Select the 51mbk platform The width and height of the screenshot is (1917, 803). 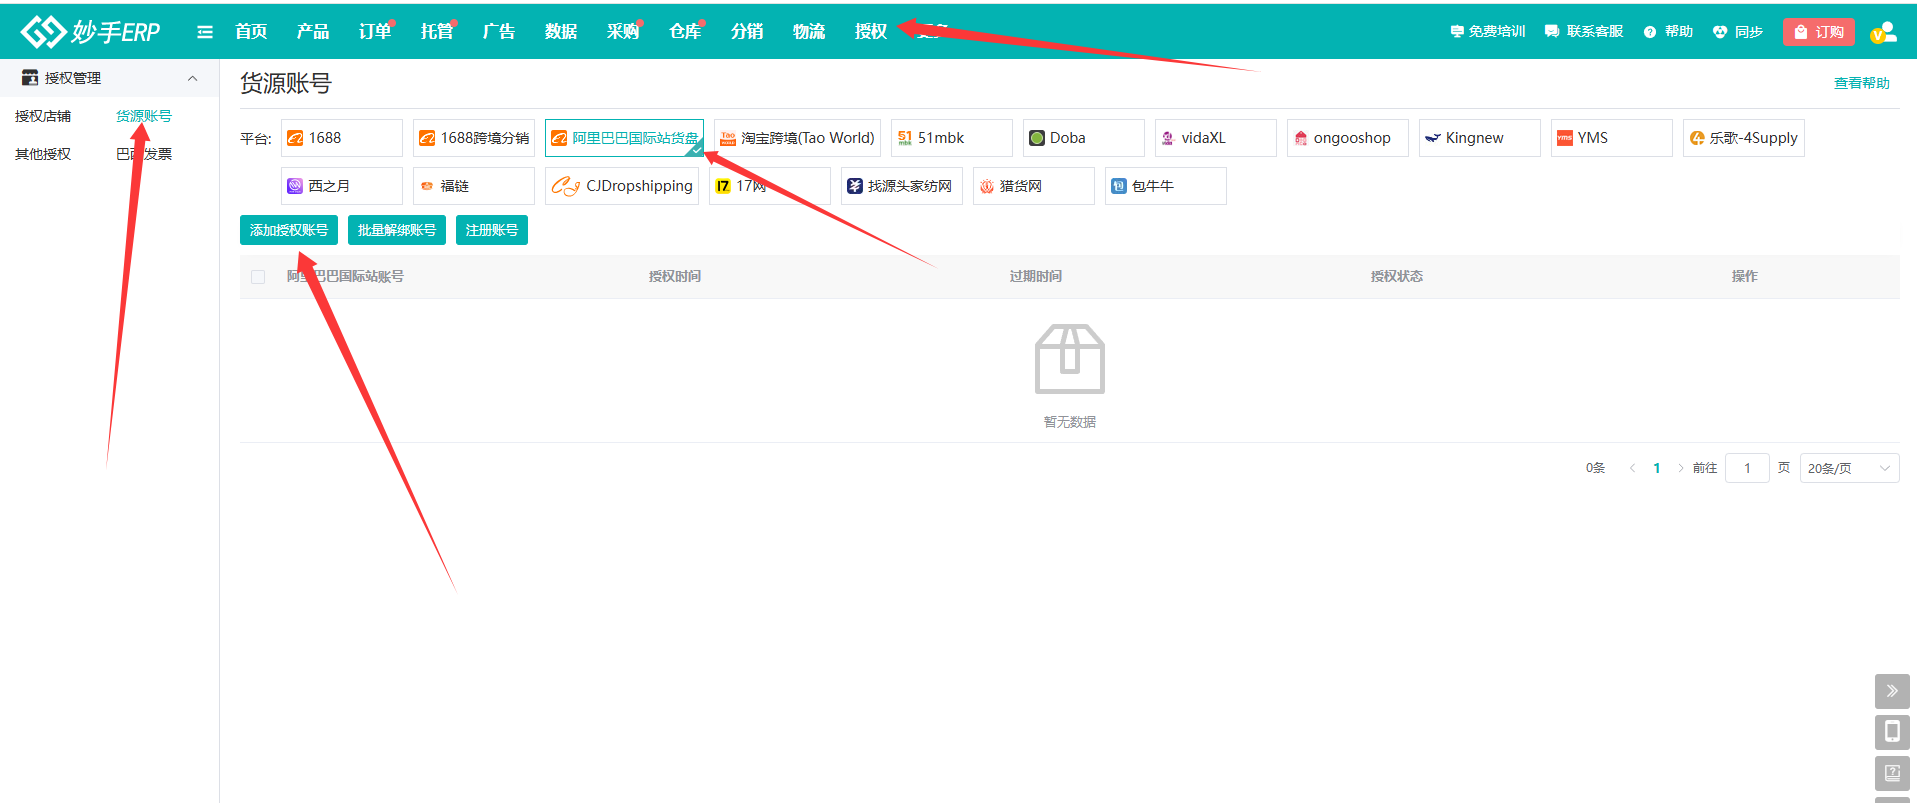point(952,138)
